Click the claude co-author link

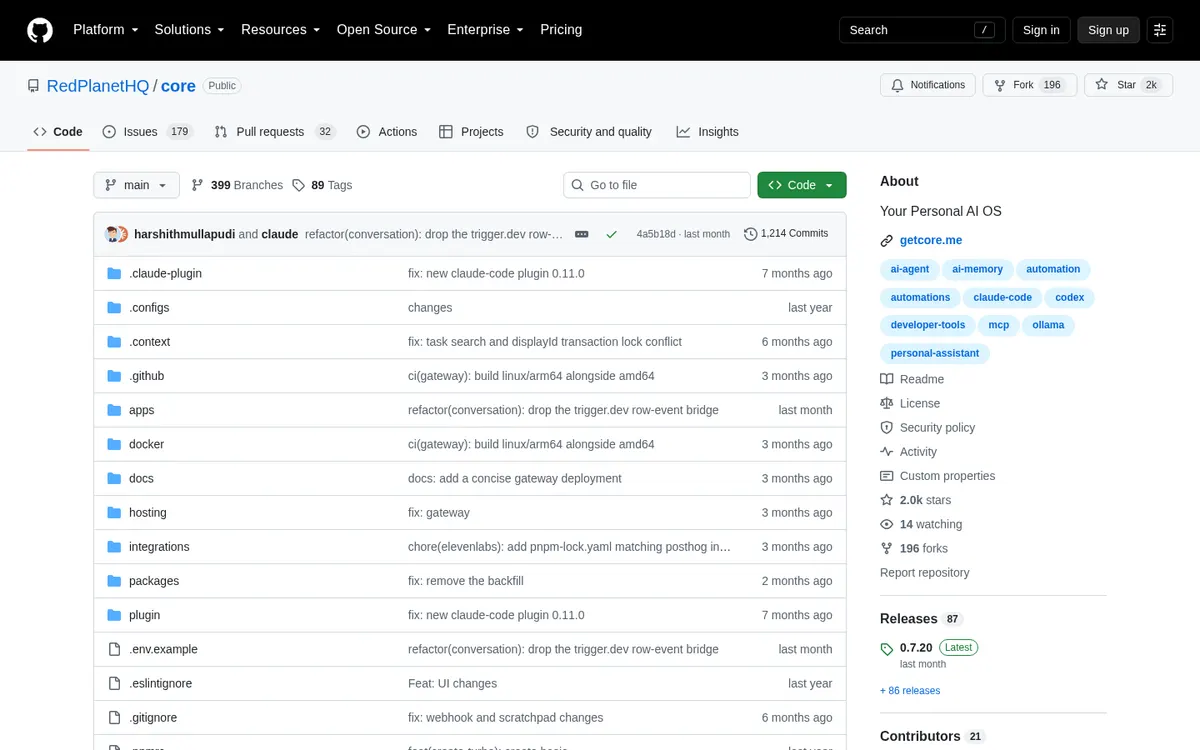pos(280,234)
